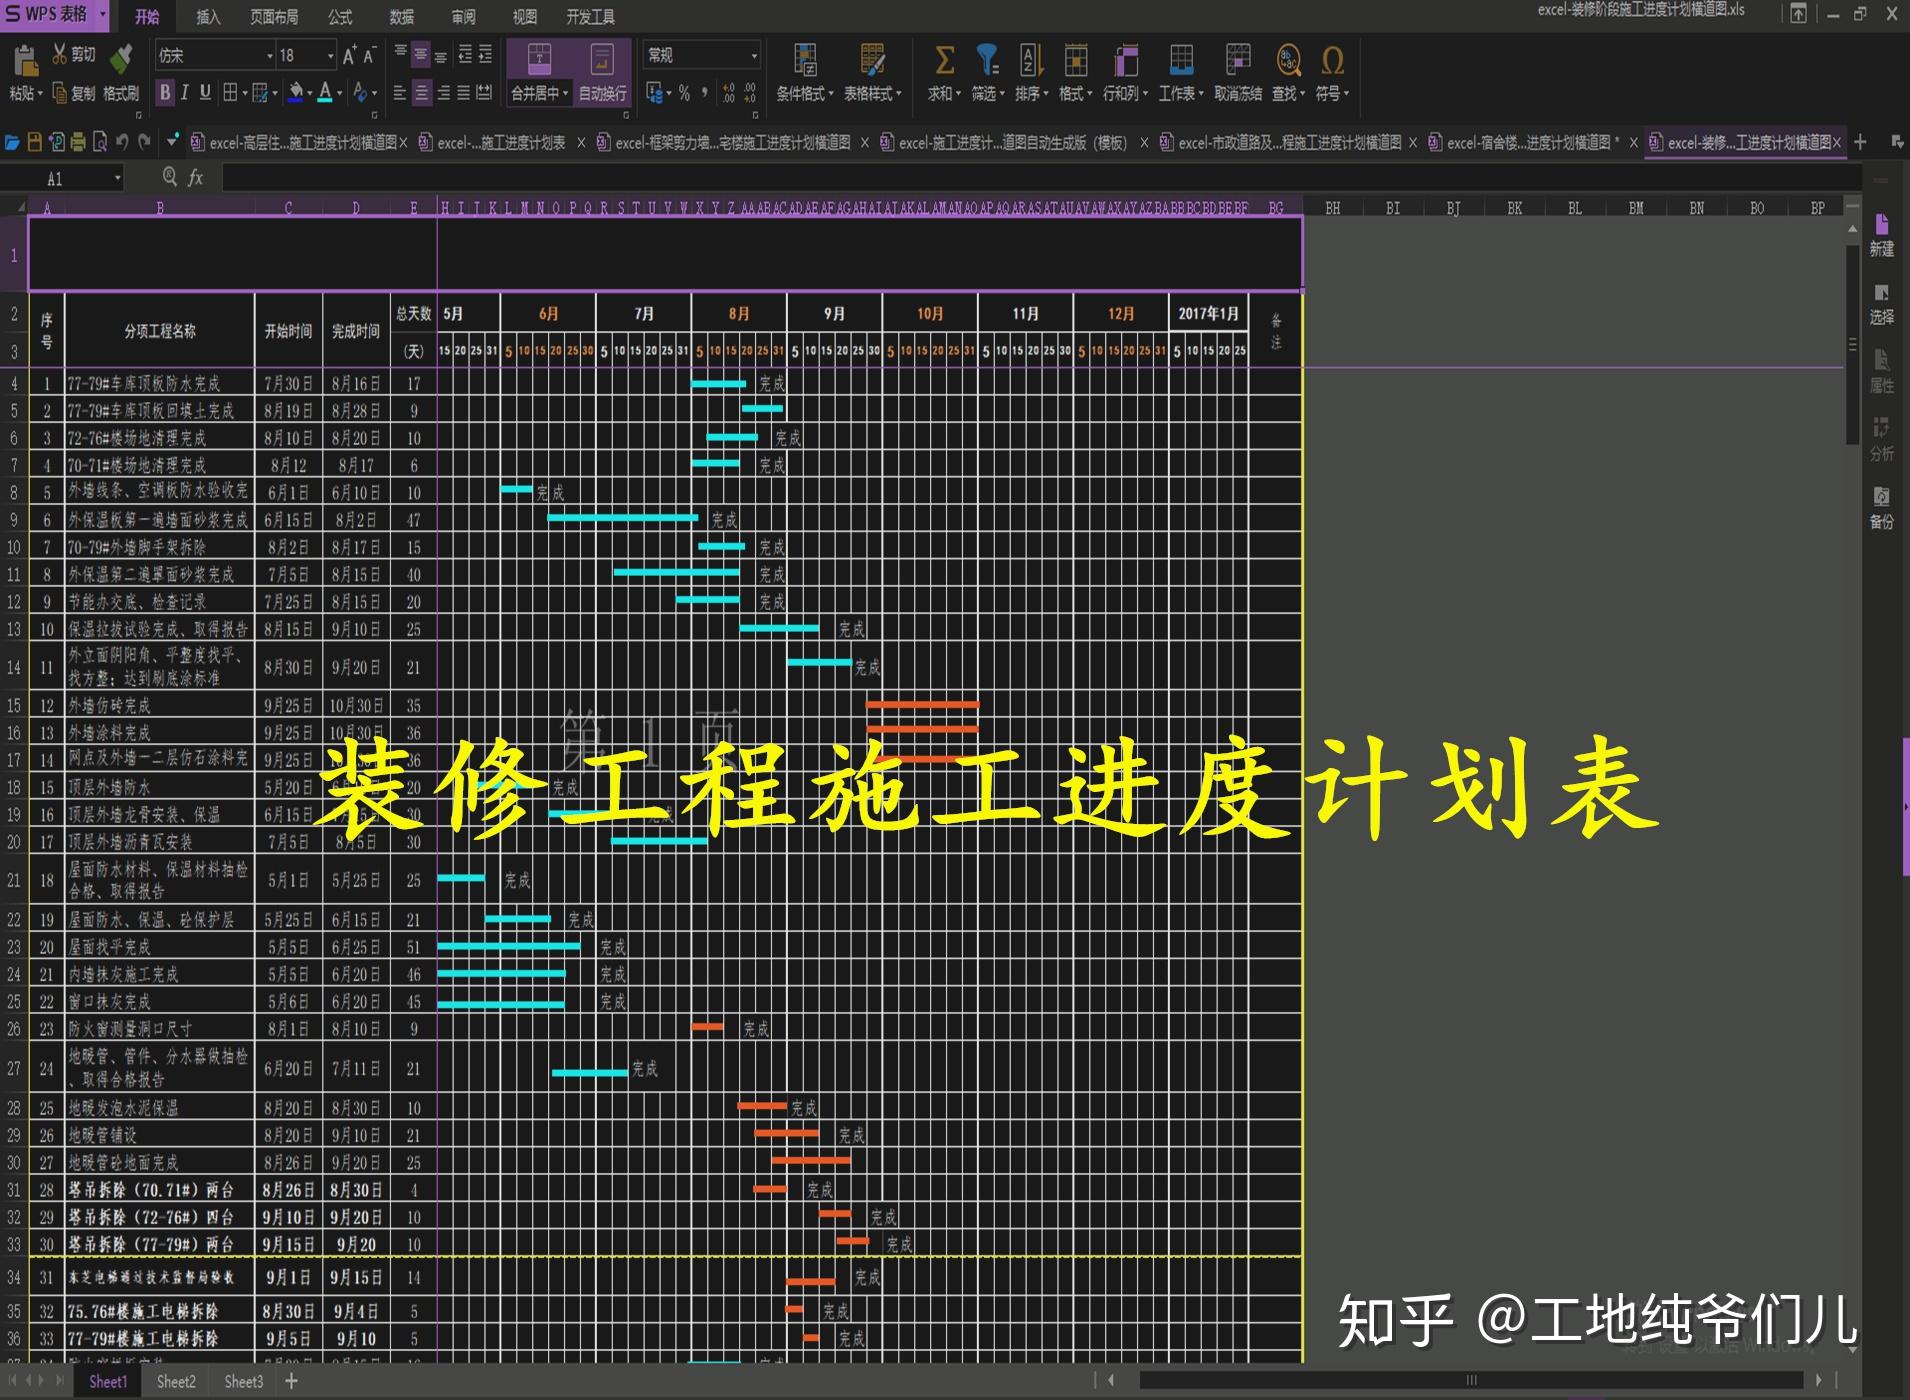Image resolution: width=1910 pixels, height=1400 pixels.
Task: Switch to the 视图 (View) ribbon tab
Action: point(524,17)
